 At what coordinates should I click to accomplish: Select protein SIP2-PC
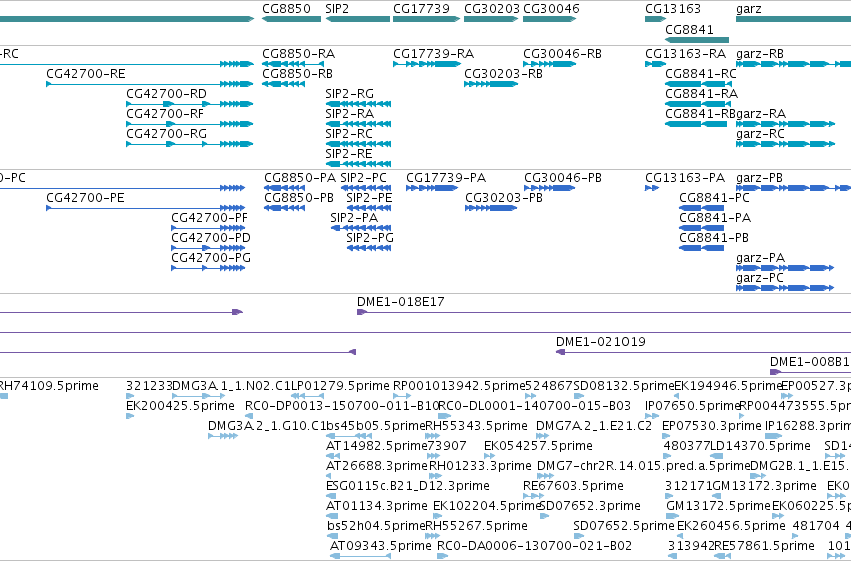click(x=366, y=188)
